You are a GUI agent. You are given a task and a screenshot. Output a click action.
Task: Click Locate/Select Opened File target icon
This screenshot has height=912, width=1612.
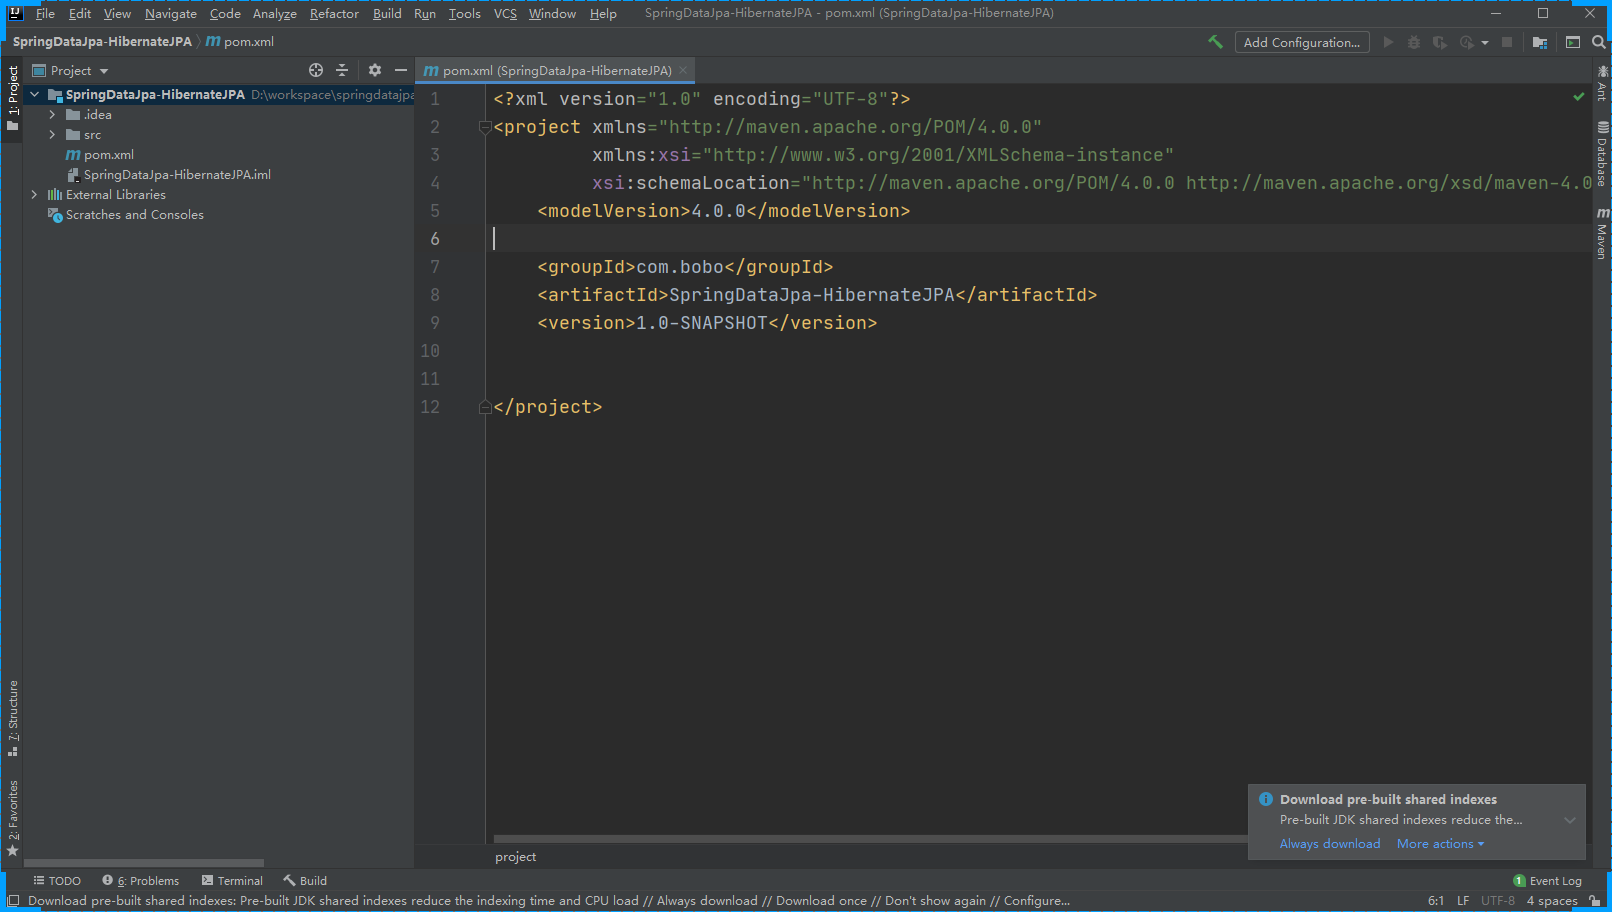coord(316,70)
